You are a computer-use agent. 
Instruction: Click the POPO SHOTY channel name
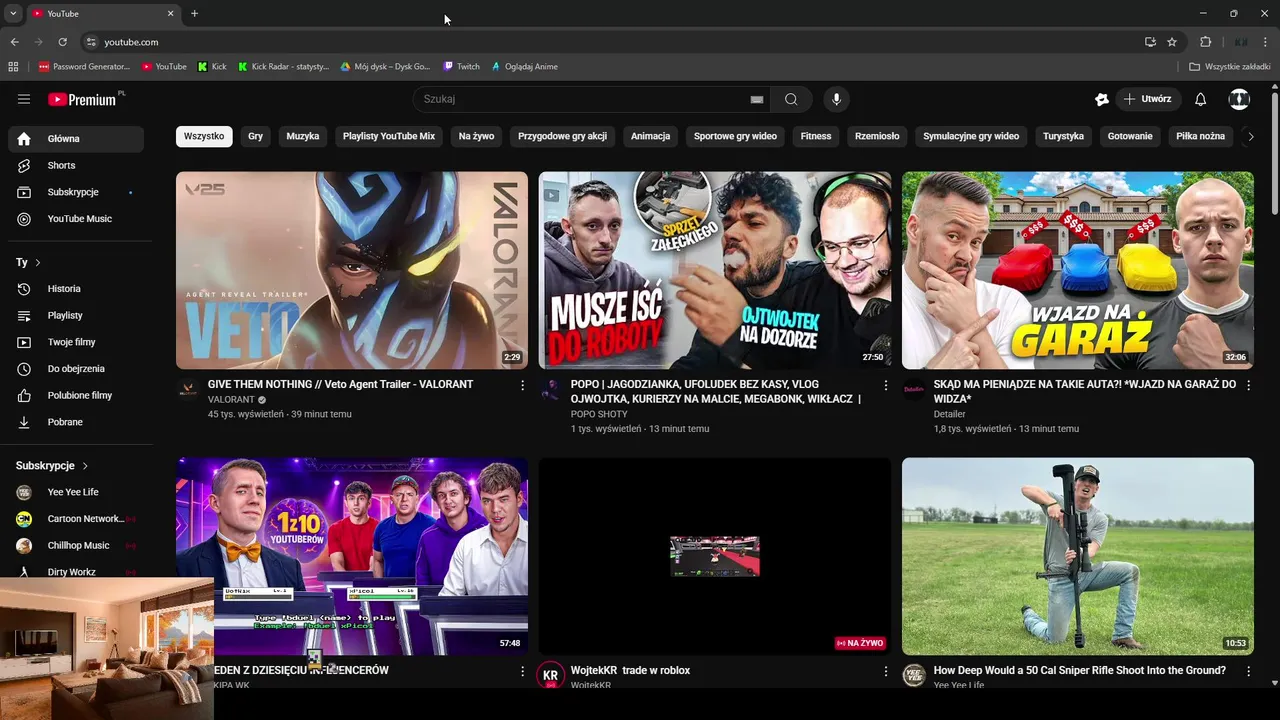coord(599,414)
